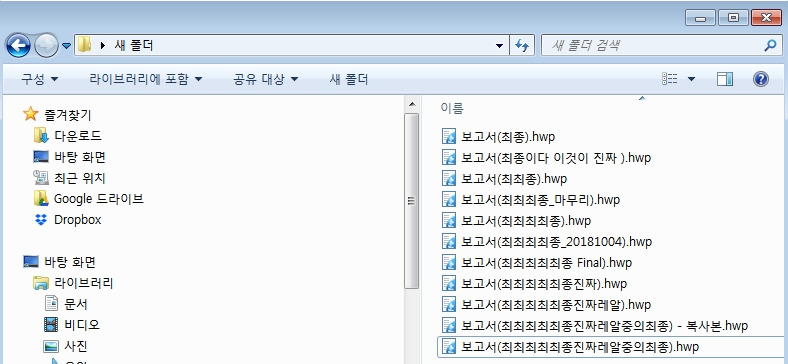This screenshot has width=788, height=364.
Task: Select the 복사본.hwp copy file
Action: point(605,327)
